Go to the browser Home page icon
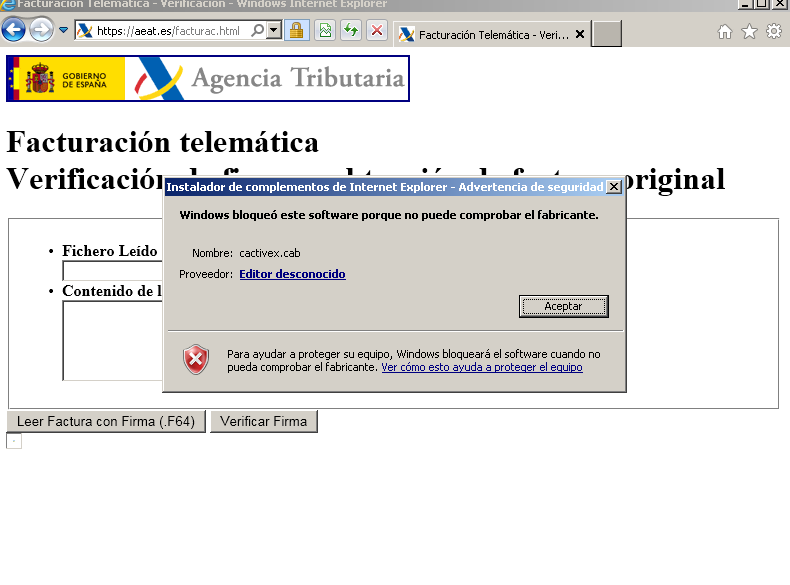790x585 pixels. point(725,32)
